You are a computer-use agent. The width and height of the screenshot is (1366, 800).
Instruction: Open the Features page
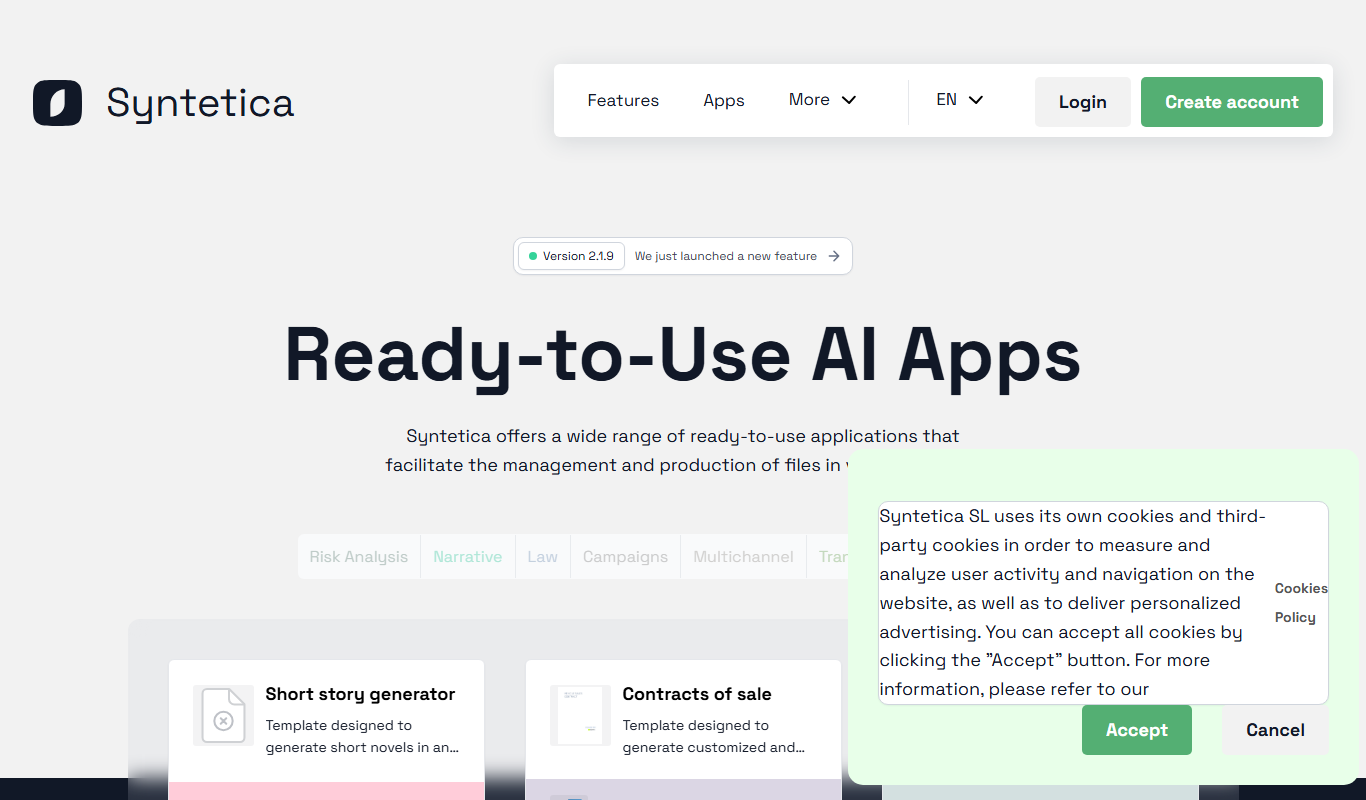(x=623, y=100)
